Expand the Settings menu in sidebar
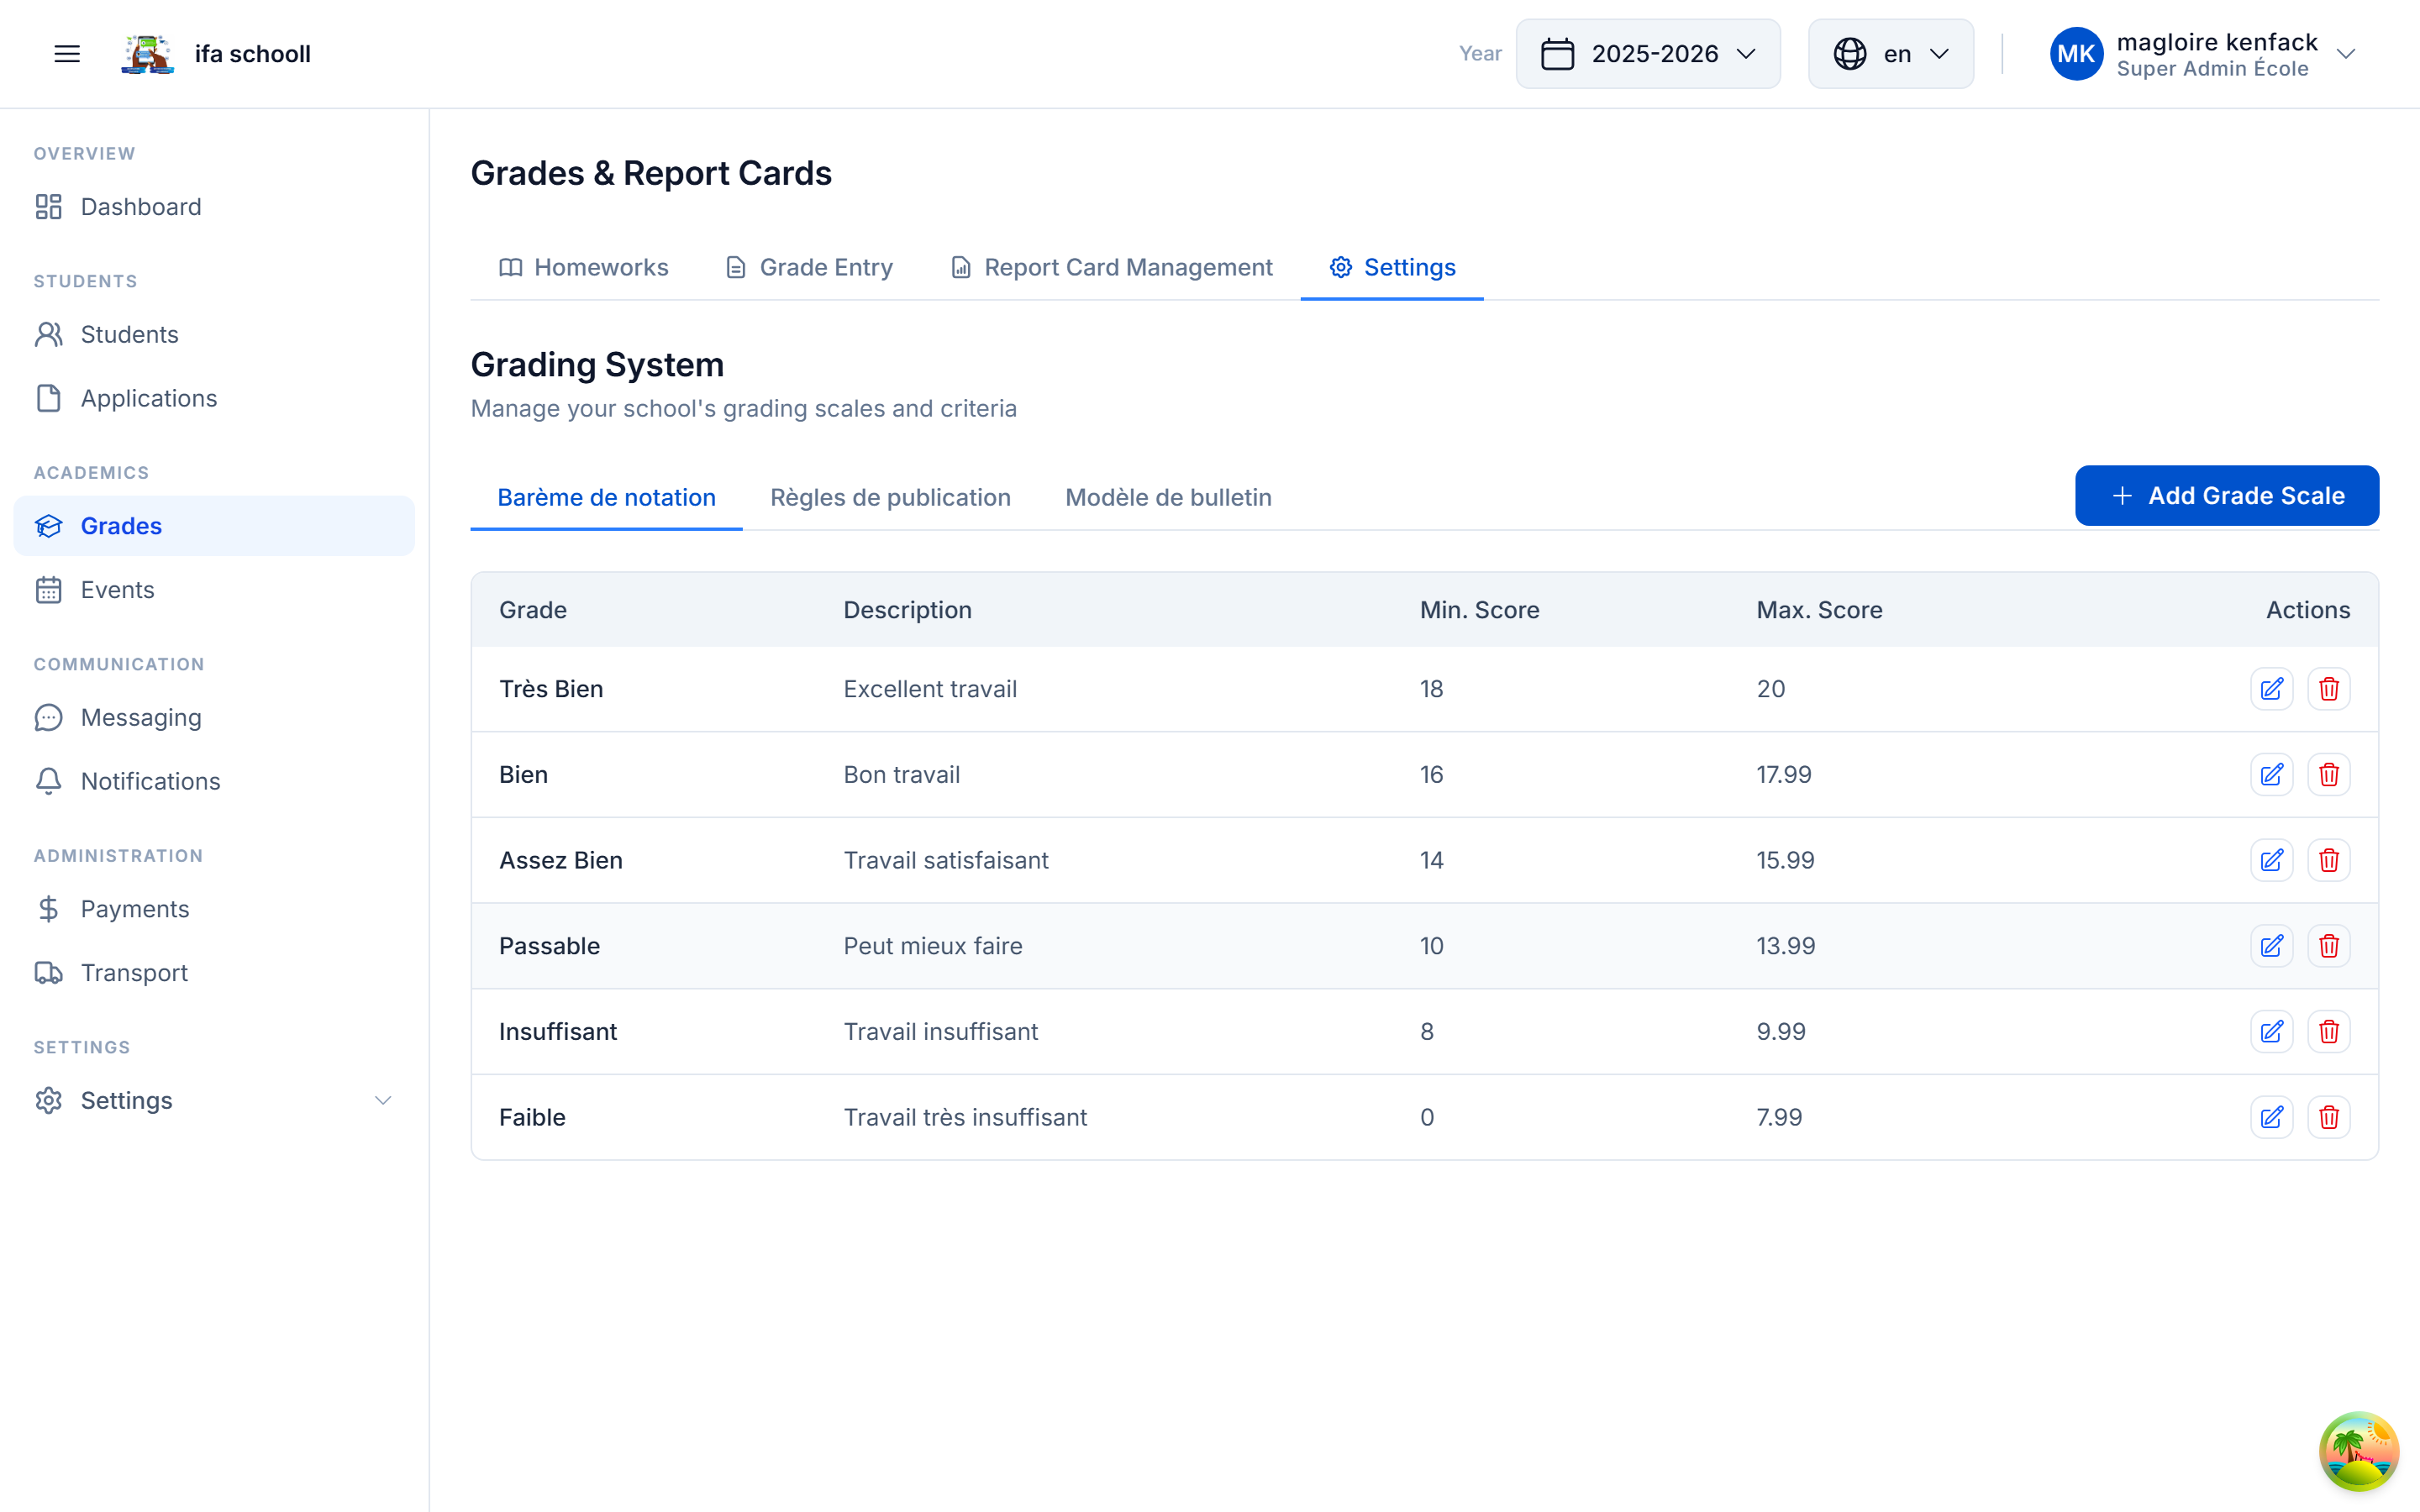2420x1512 pixels. point(213,1100)
